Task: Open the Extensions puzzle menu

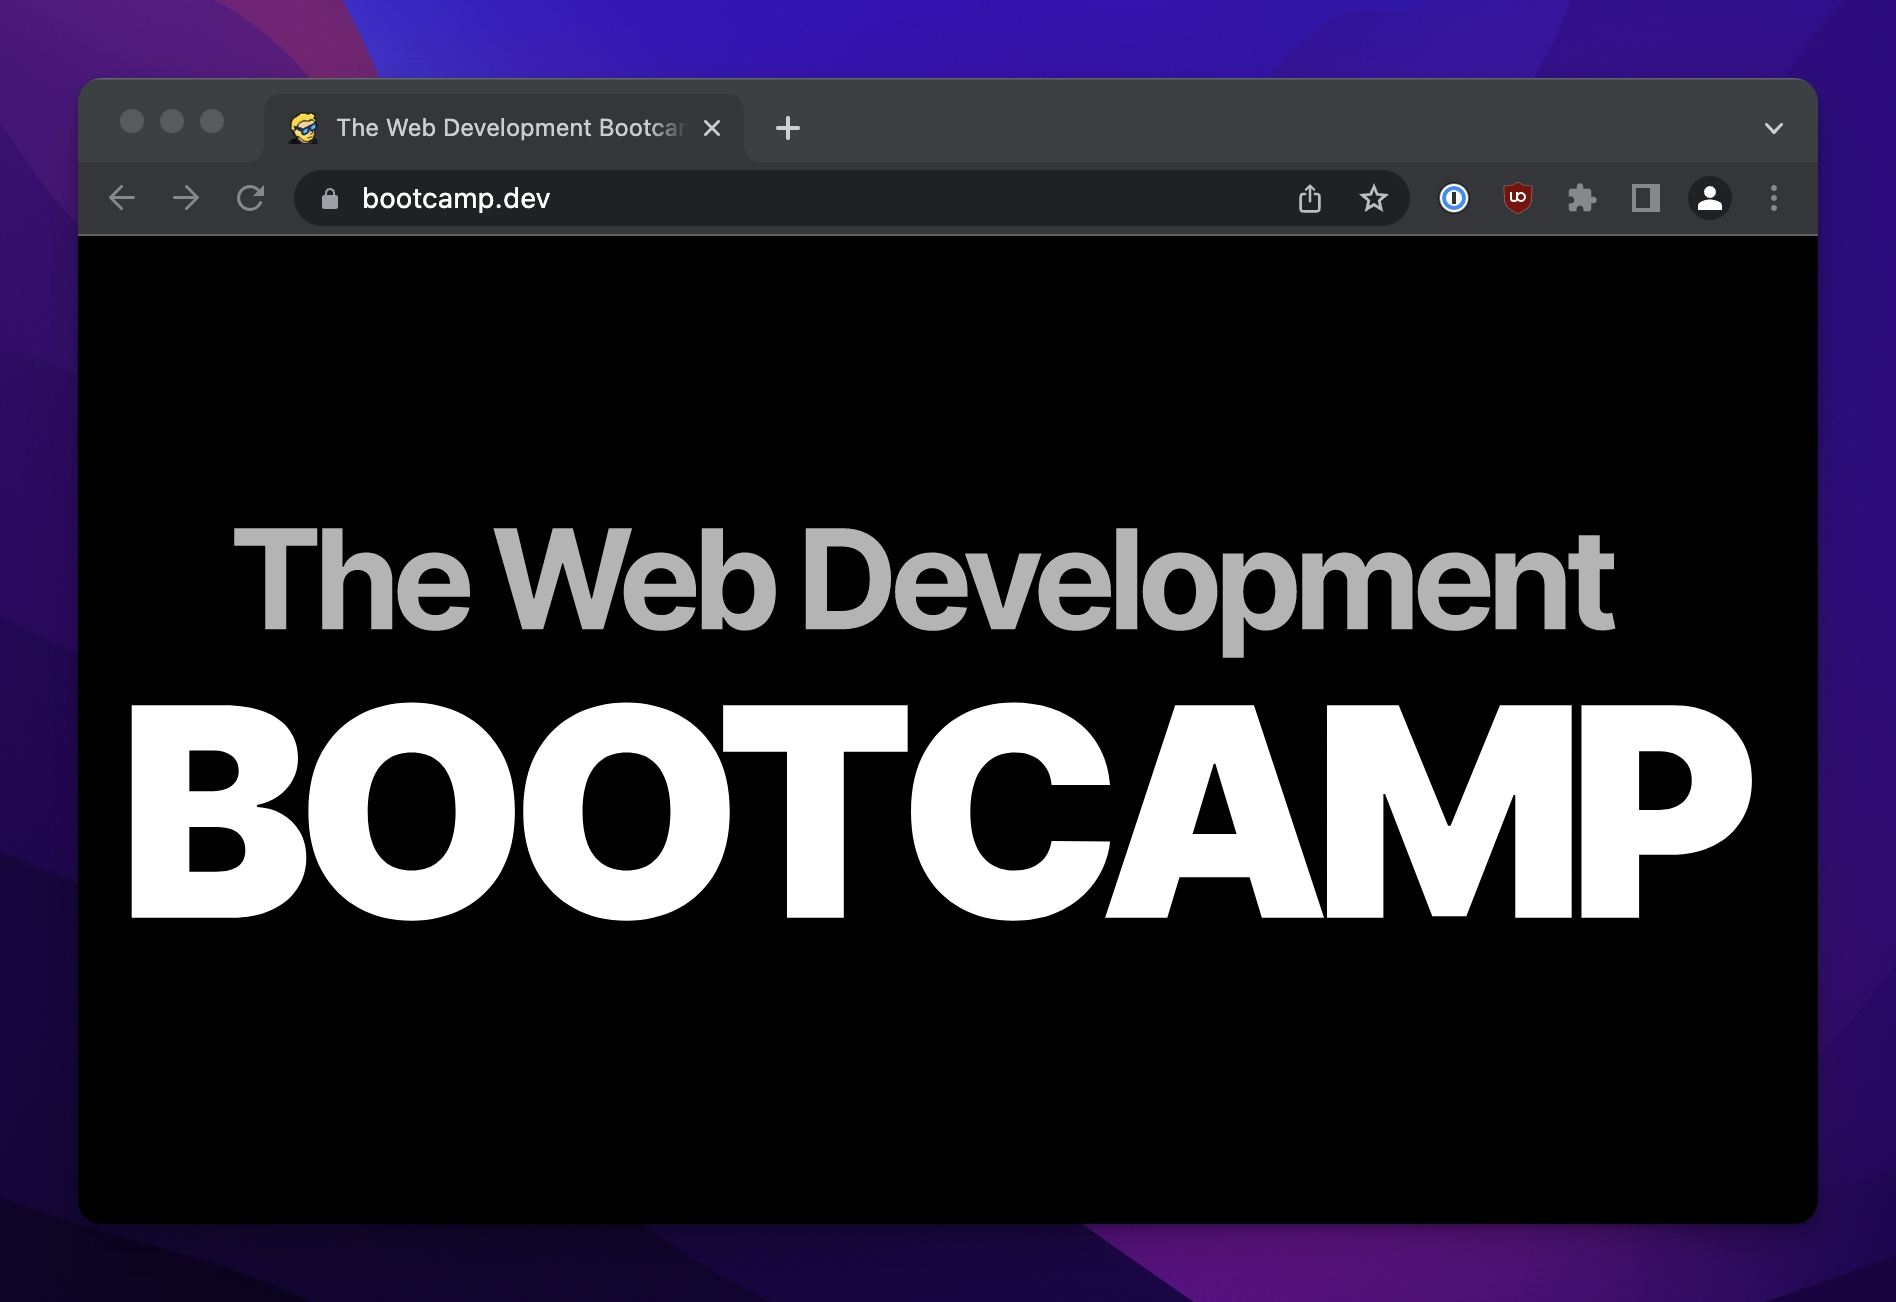Action: click(1582, 199)
